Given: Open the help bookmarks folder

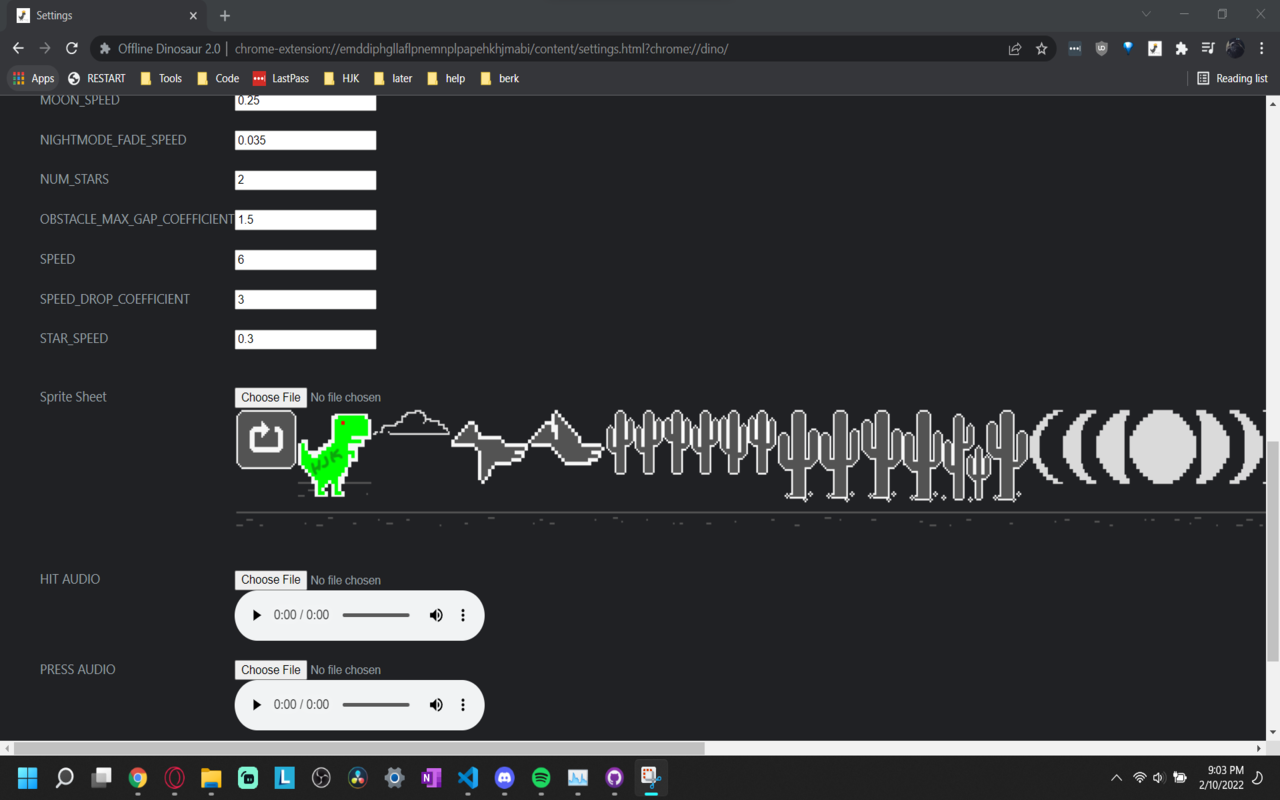Looking at the screenshot, I should click(446, 78).
